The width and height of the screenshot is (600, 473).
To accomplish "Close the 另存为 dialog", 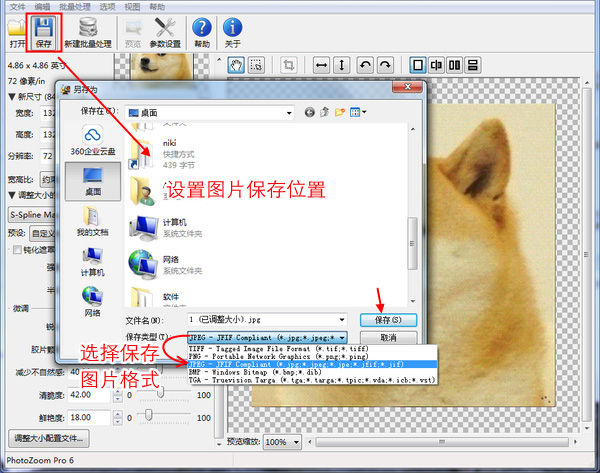I will point(408,87).
